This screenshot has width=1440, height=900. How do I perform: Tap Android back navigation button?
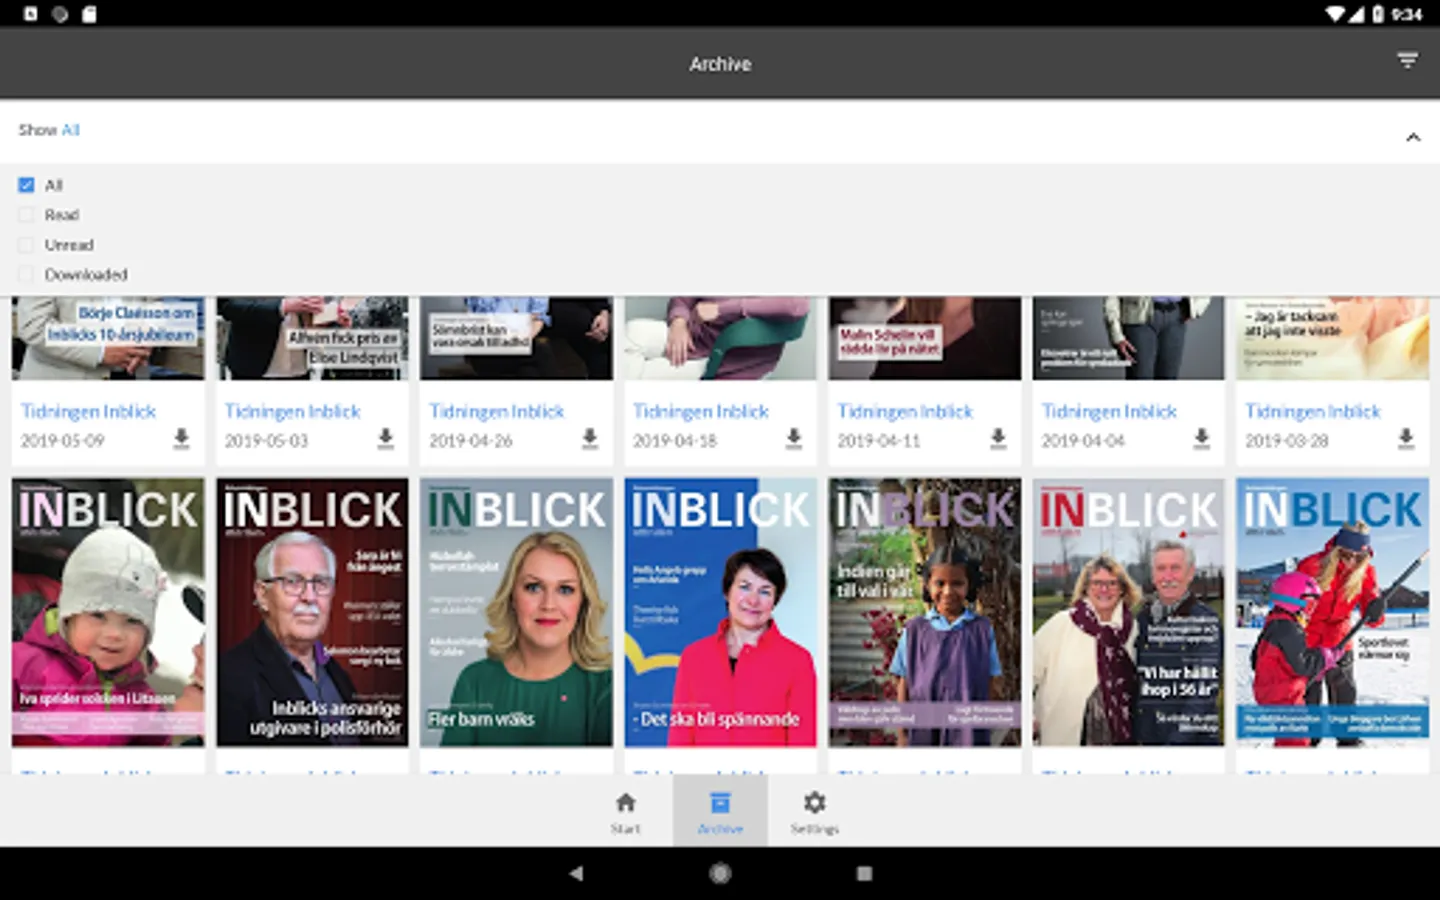576,873
